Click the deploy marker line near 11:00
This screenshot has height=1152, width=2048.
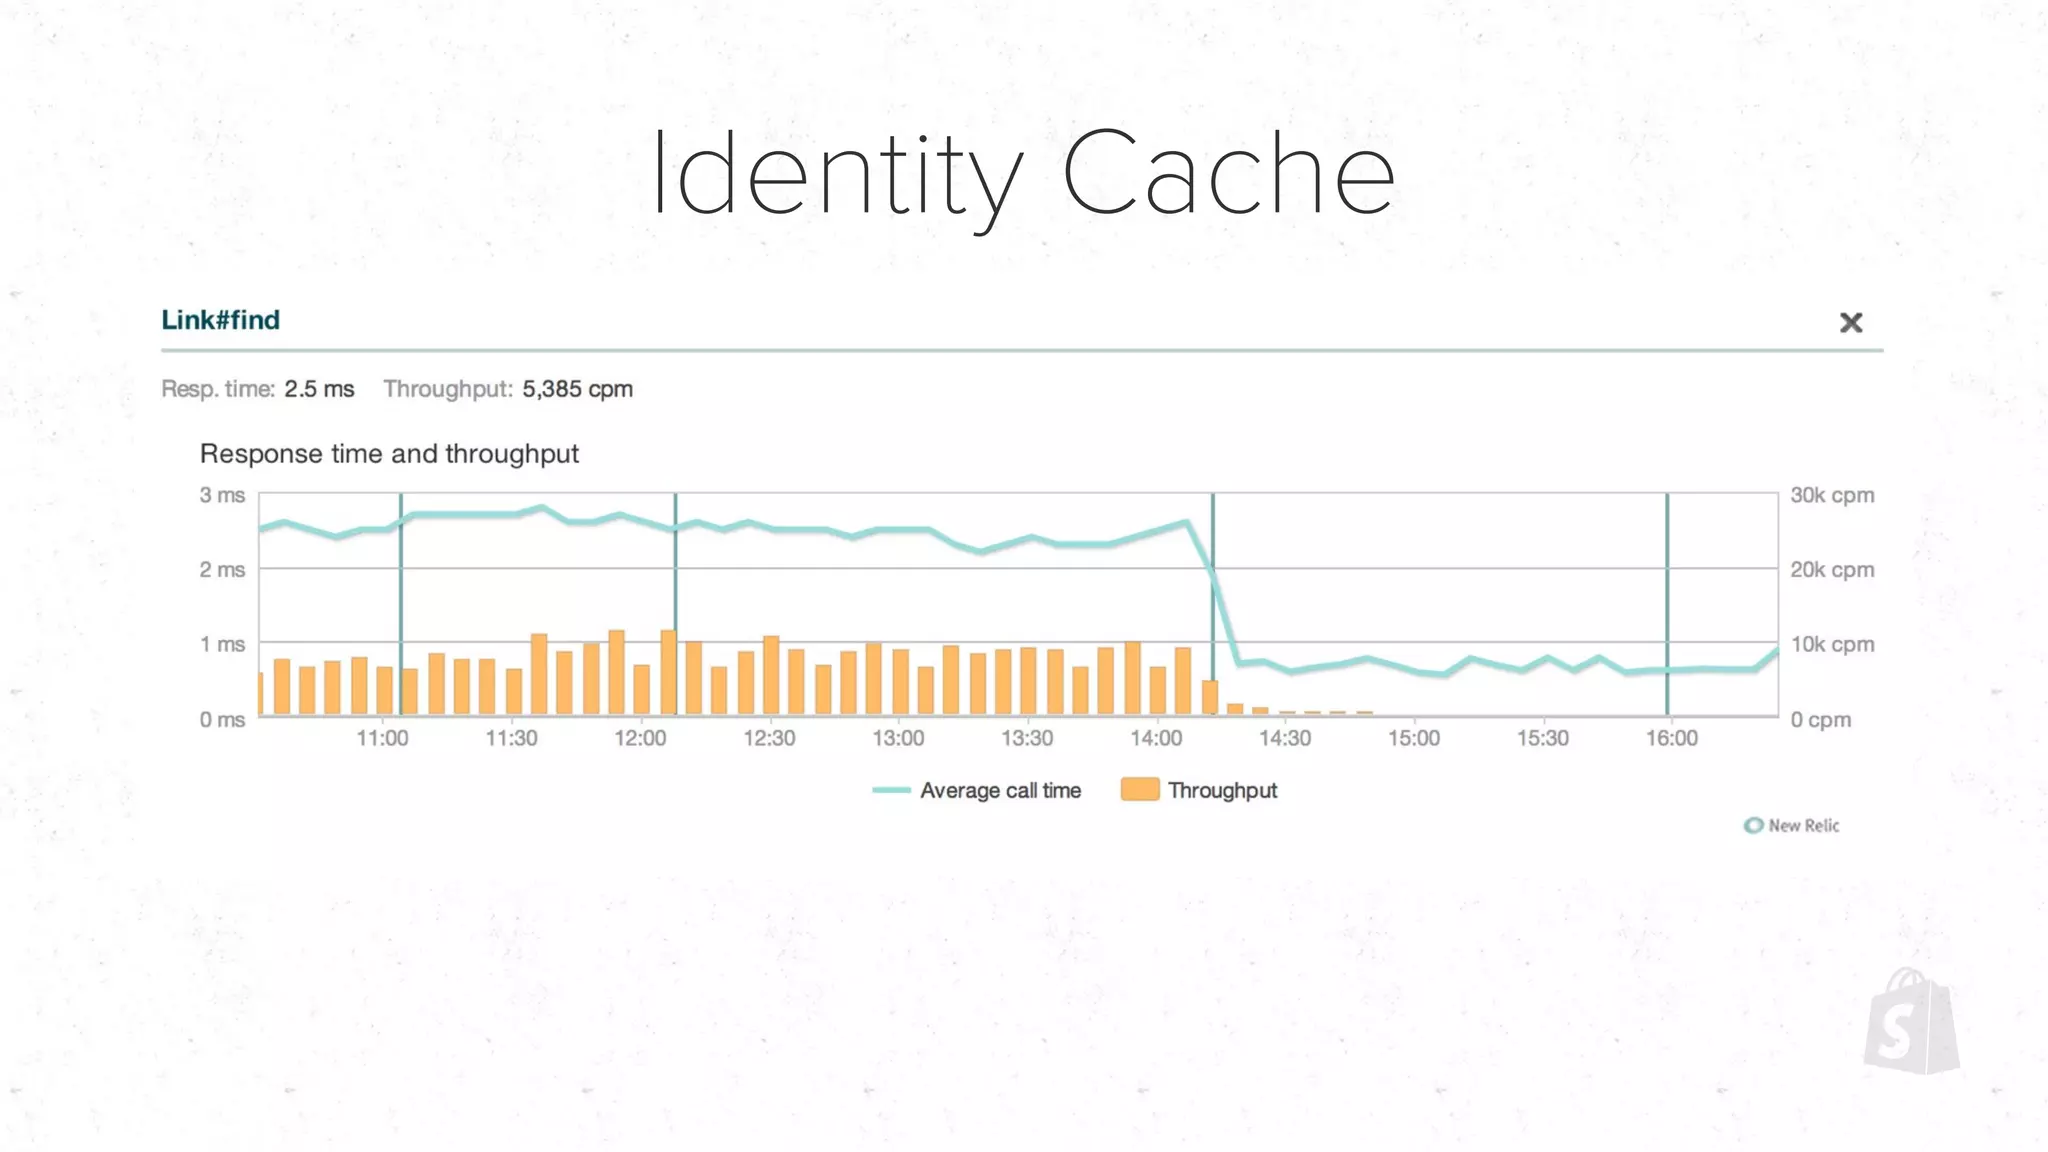[401, 604]
